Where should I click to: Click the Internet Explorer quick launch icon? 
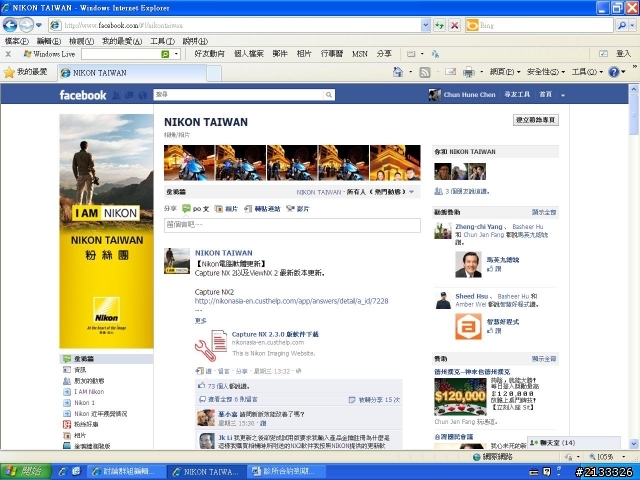click(x=62, y=471)
